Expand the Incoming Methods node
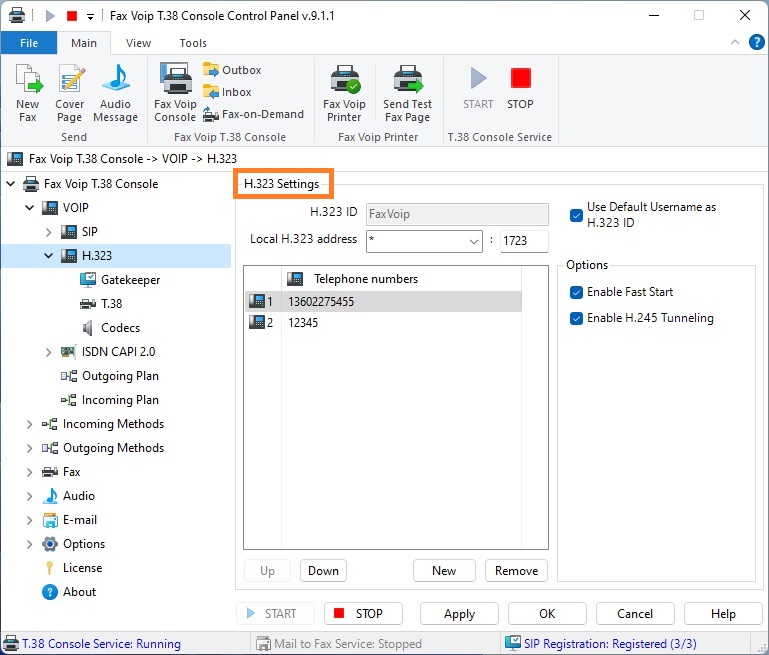 (29, 424)
